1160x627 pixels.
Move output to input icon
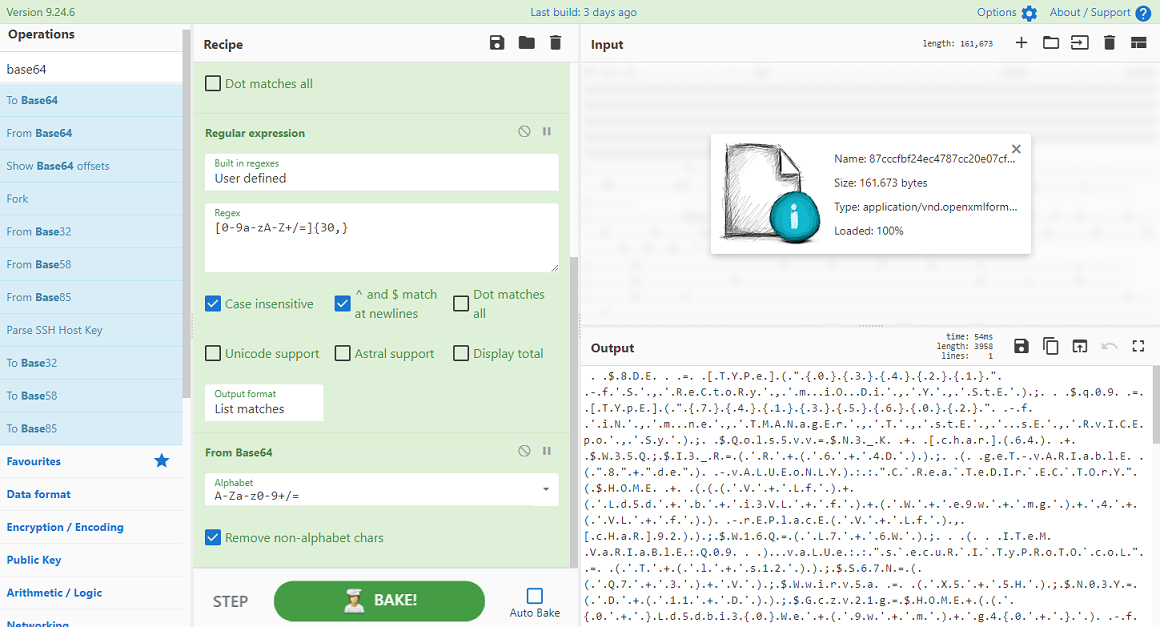[x=1080, y=346]
